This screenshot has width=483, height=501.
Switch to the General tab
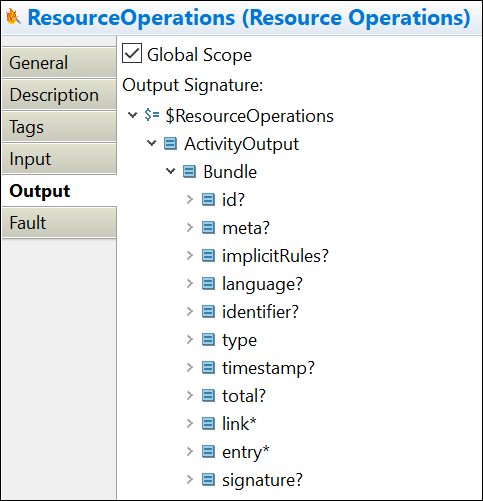click(x=59, y=63)
